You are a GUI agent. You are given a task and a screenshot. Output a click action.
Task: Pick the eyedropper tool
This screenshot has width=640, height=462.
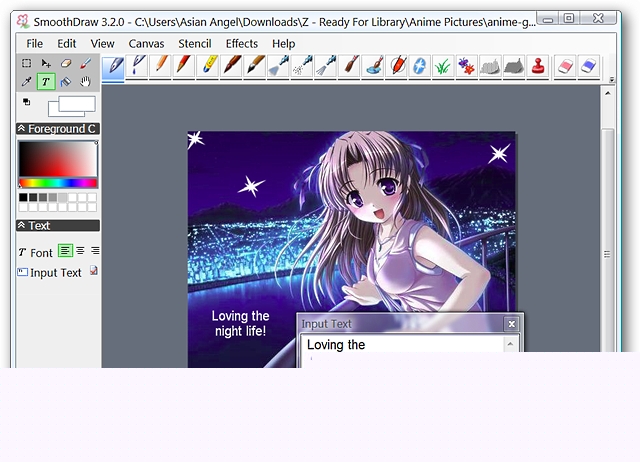(27, 82)
